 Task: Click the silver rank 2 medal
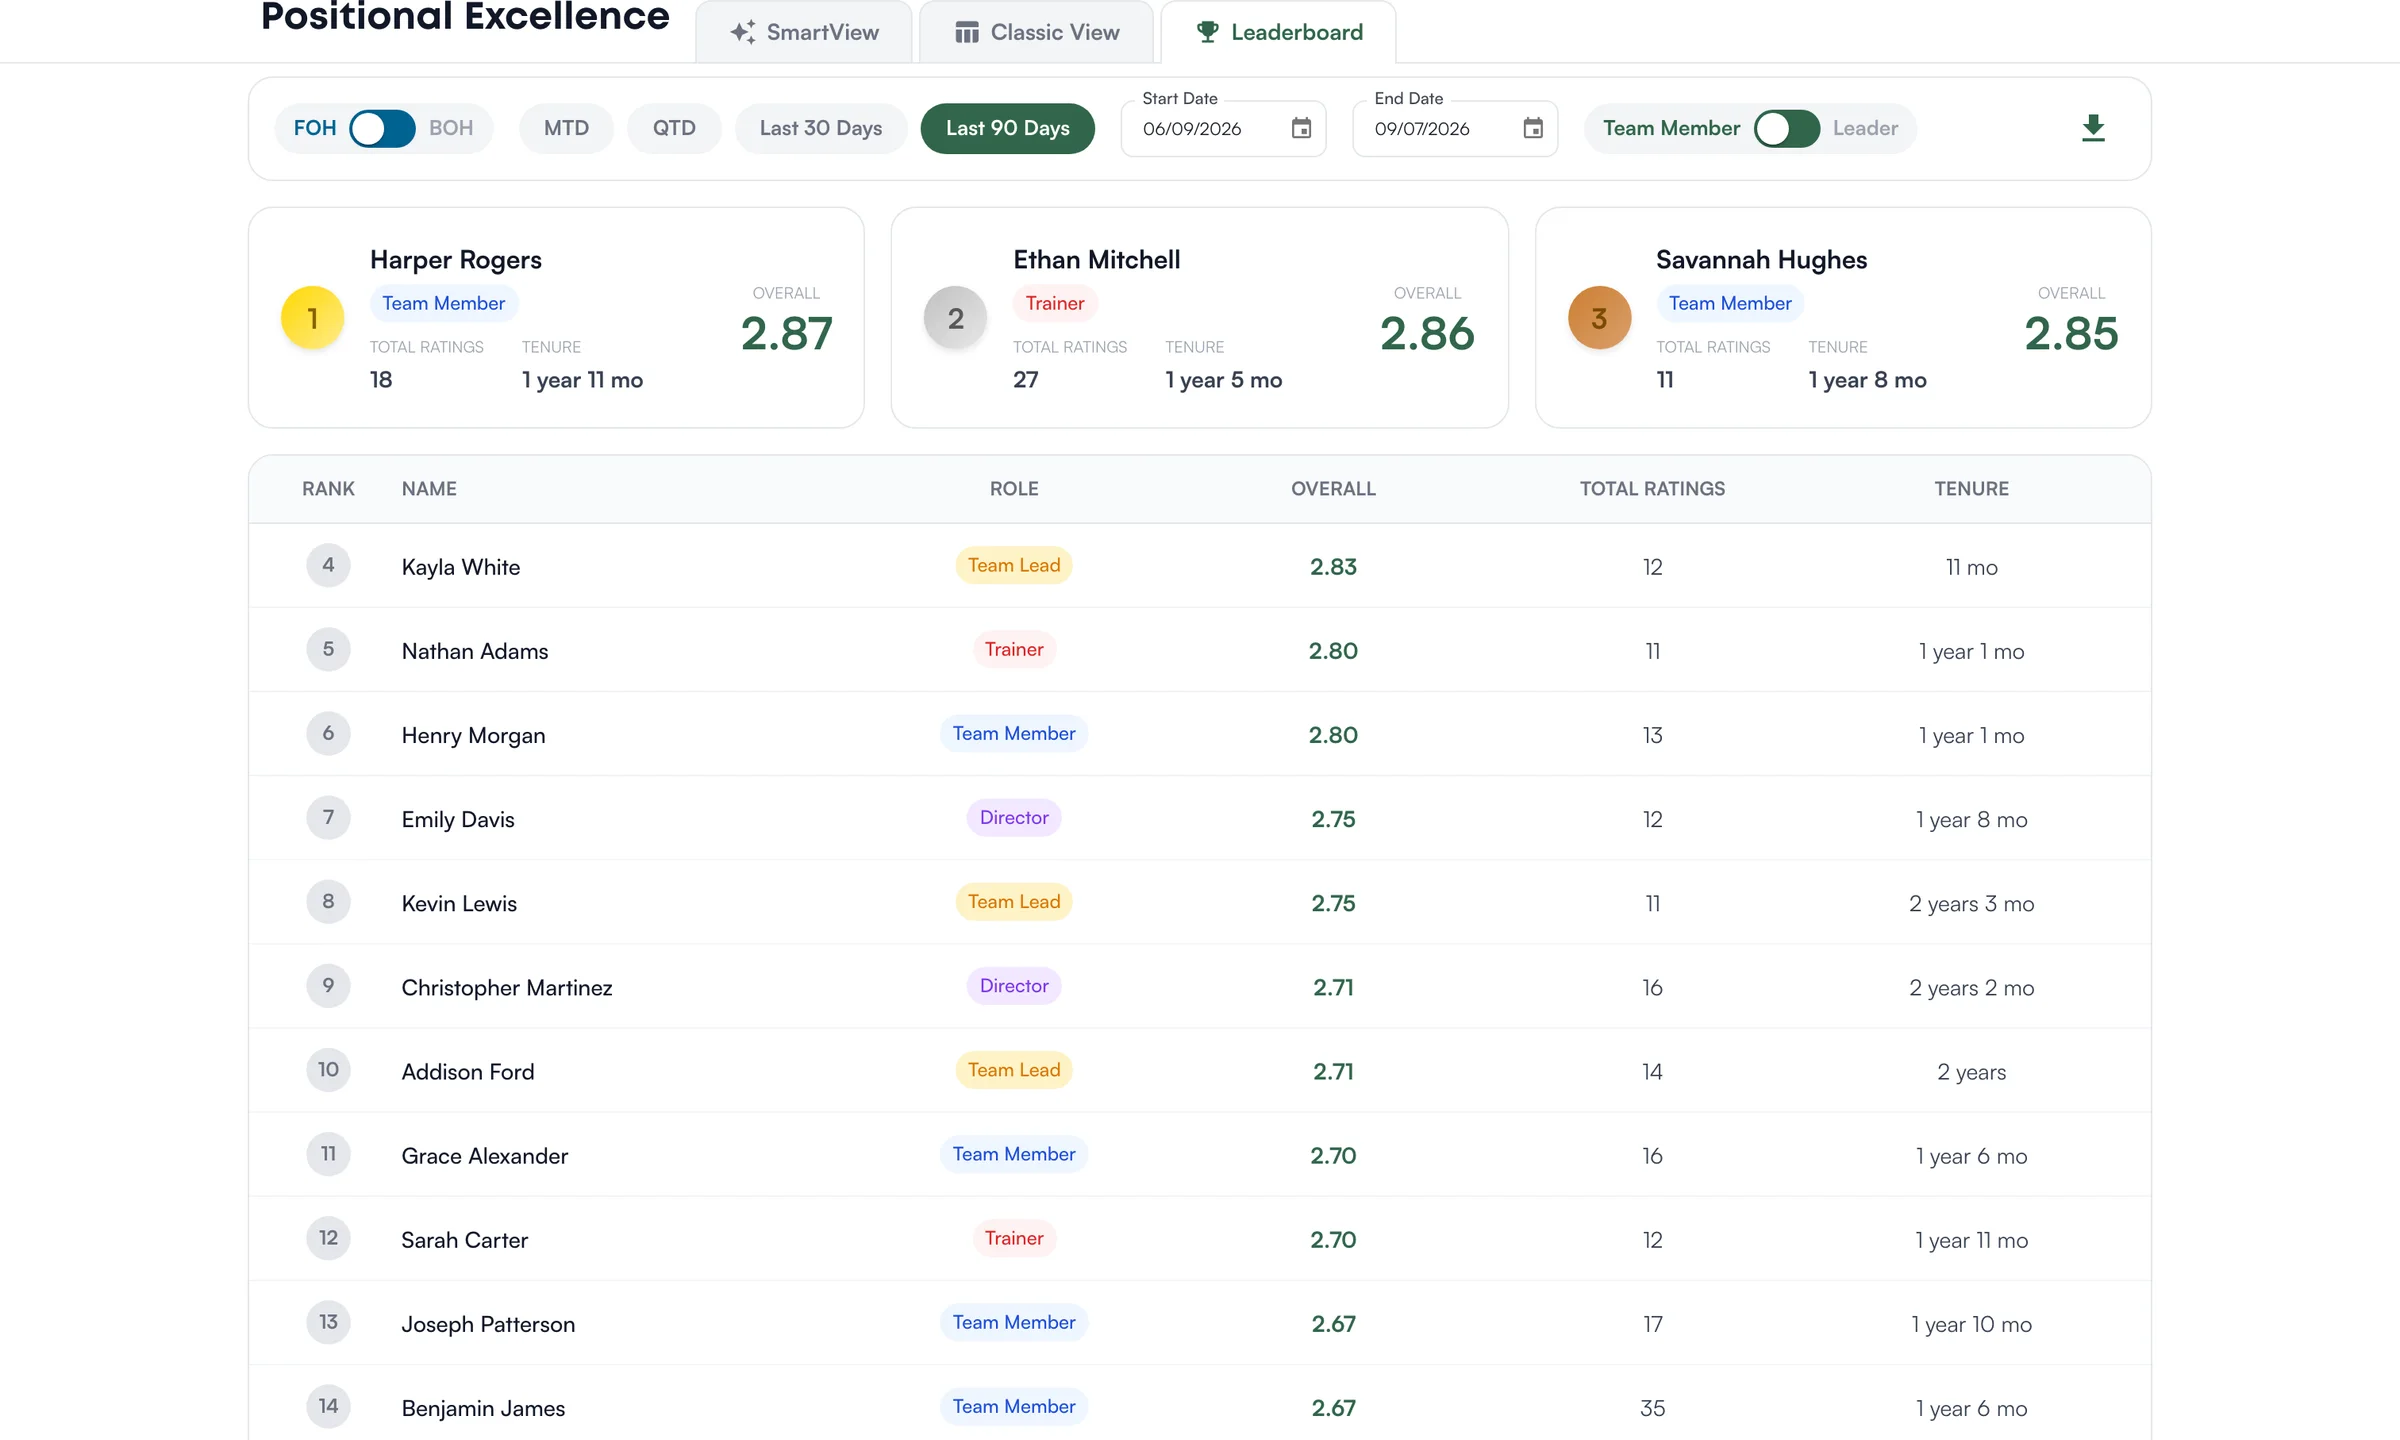[x=955, y=318]
